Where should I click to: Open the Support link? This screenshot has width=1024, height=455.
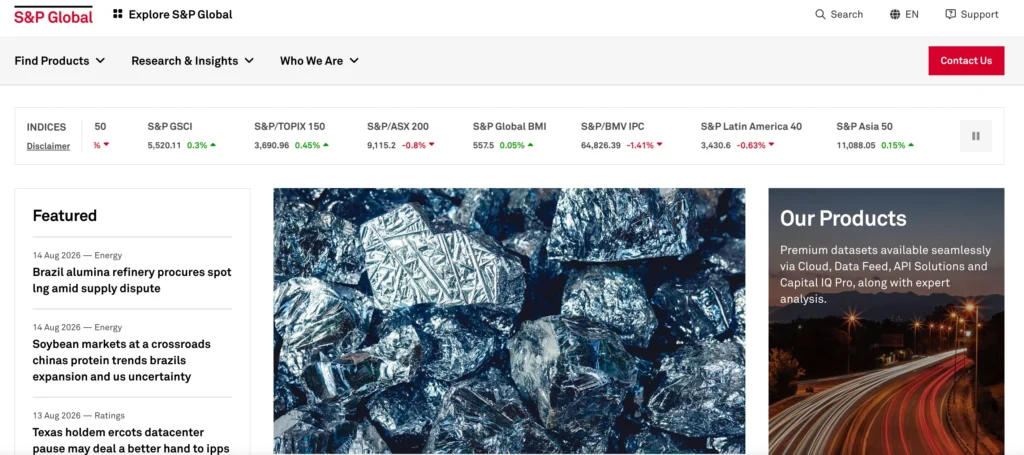979,14
